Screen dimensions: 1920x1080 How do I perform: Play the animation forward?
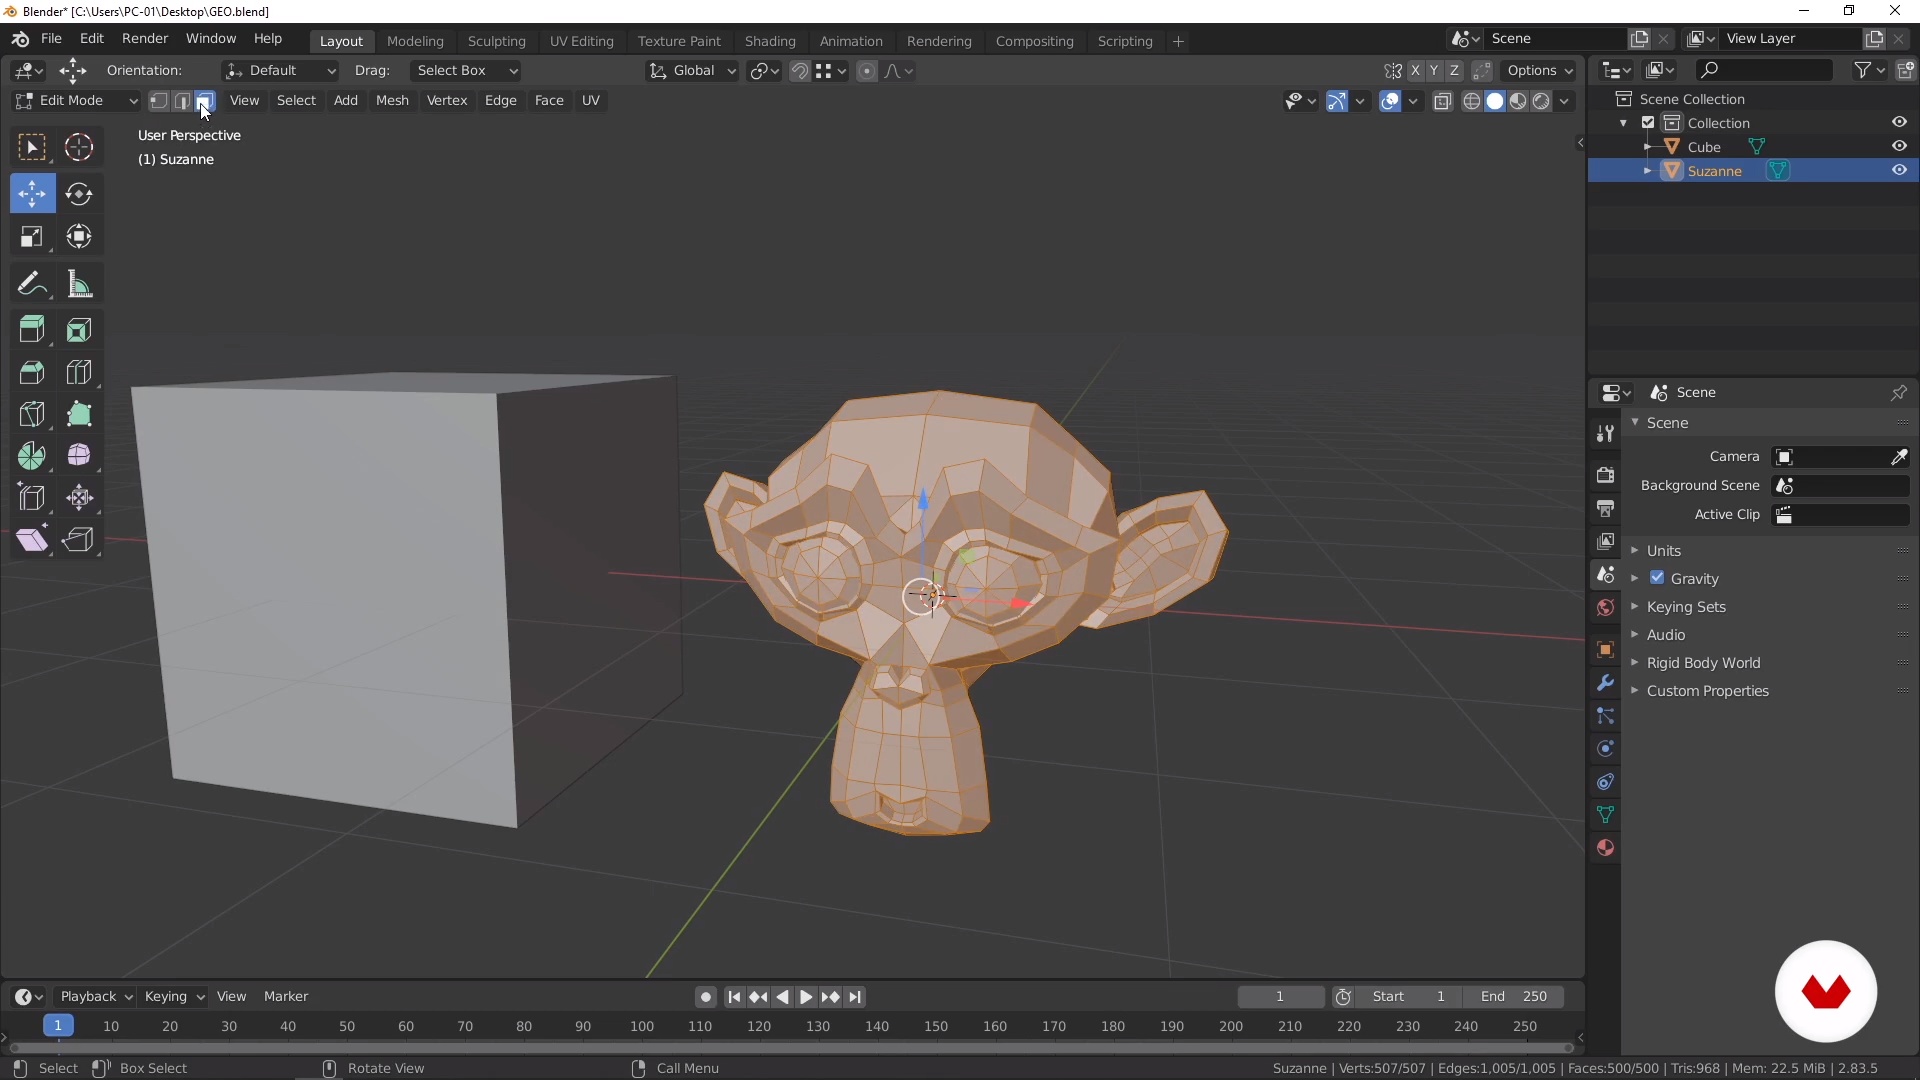click(x=806, y=997)
